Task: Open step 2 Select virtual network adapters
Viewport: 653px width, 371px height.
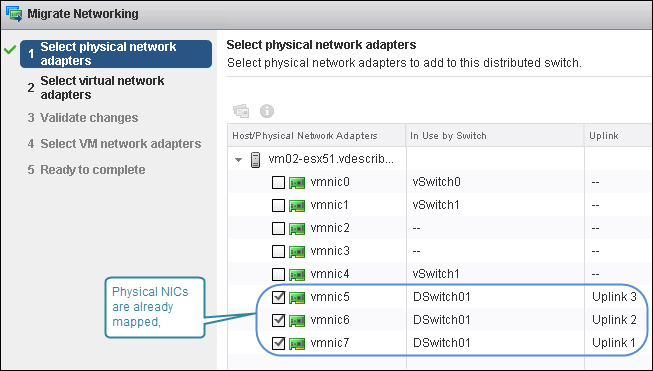Action: tap(102, 87)
